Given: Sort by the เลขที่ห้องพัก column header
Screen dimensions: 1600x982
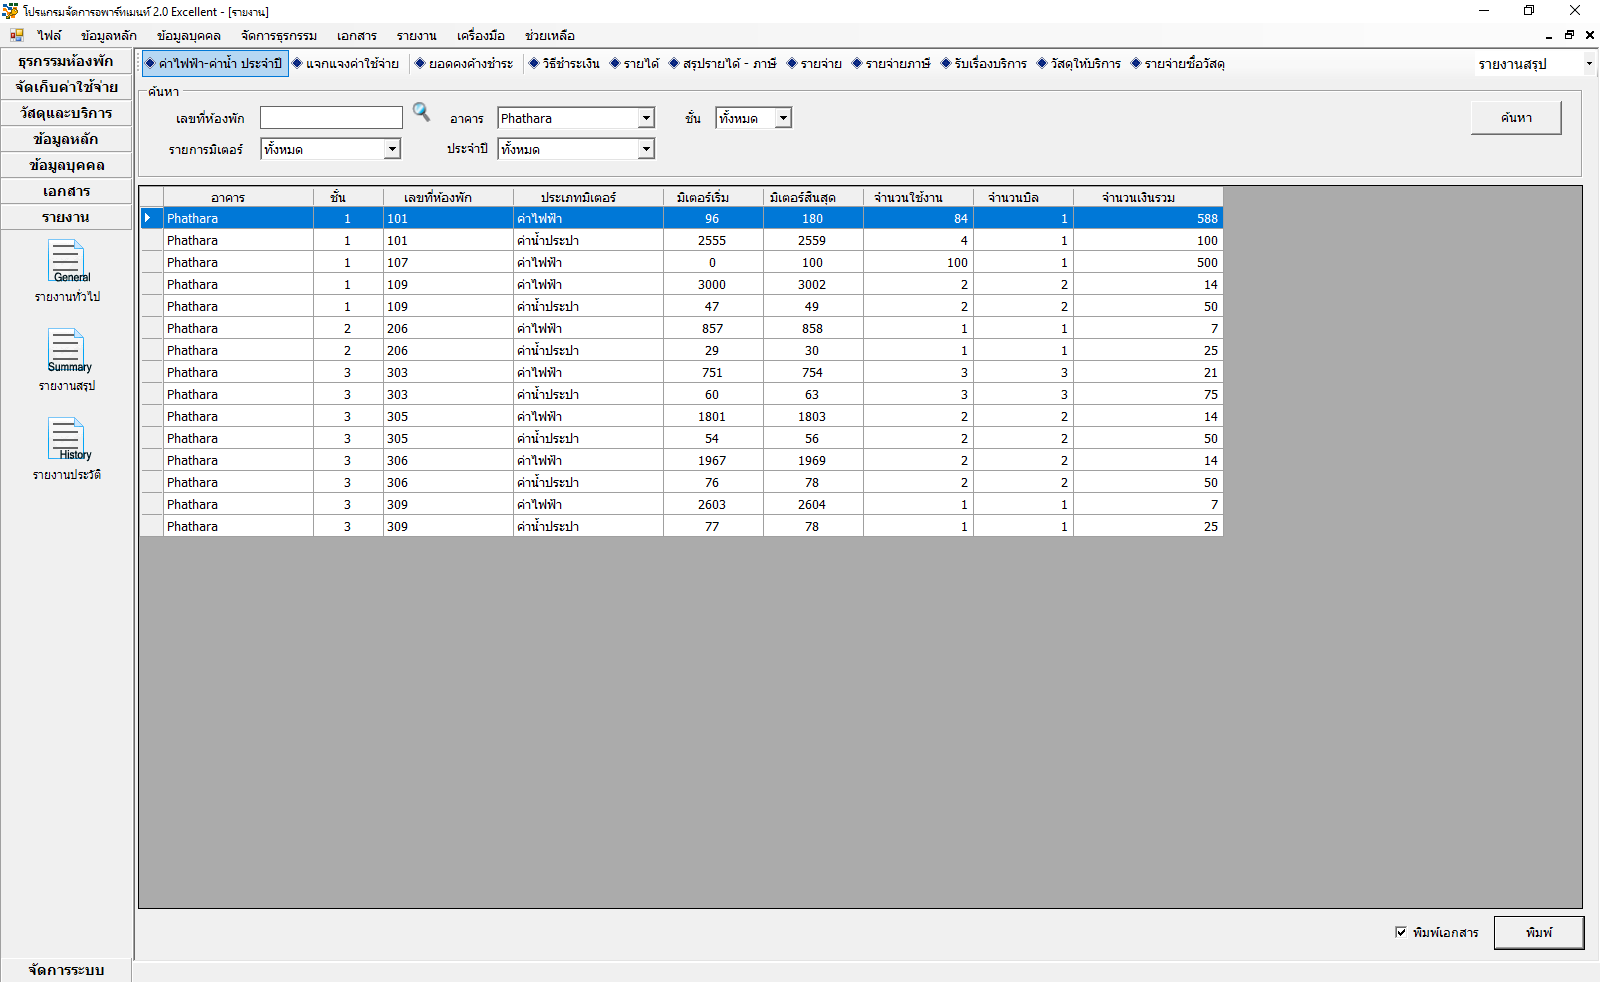Looking at the screenshot, I should pyautogui.click(x=448, y=197).
